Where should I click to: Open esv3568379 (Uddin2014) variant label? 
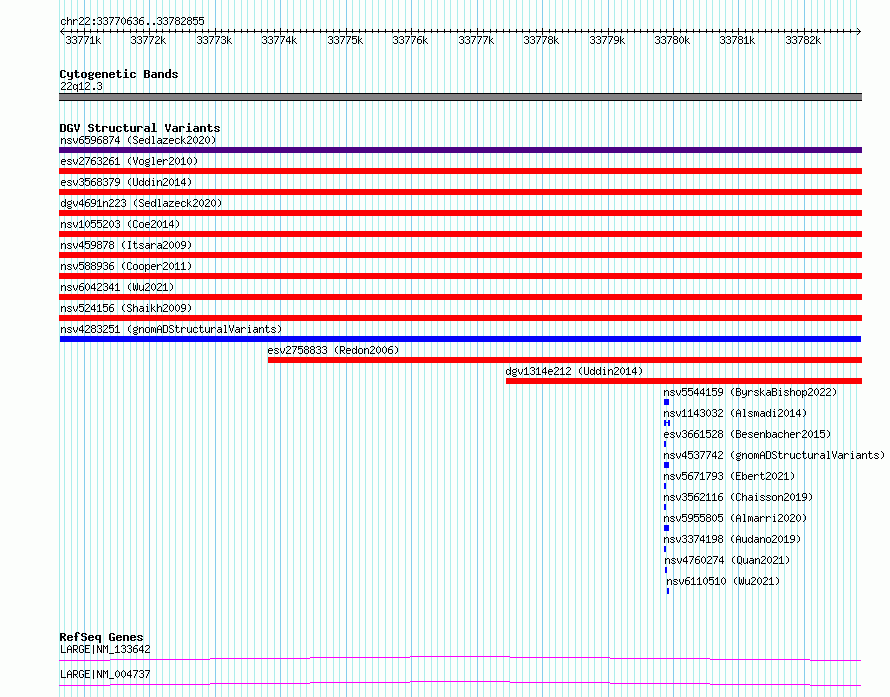[x=126, y=182]
